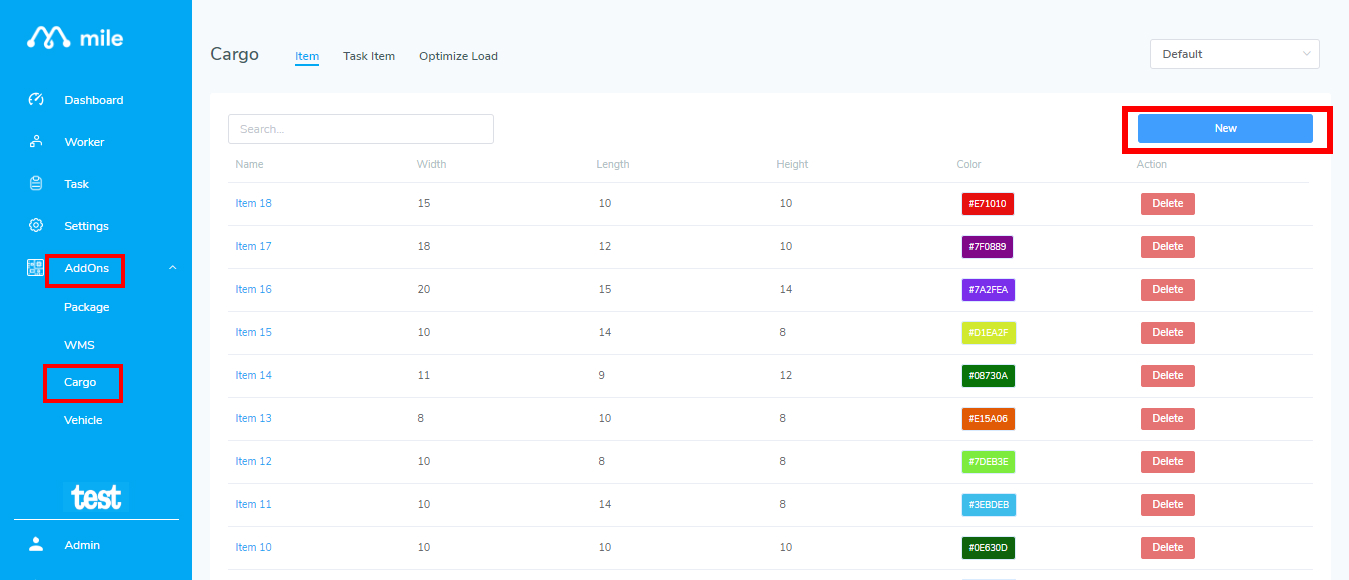Viewport: 1349px width, 580px height.
Task: Click the AddOns grid icon
Action: tap(35, 268)
